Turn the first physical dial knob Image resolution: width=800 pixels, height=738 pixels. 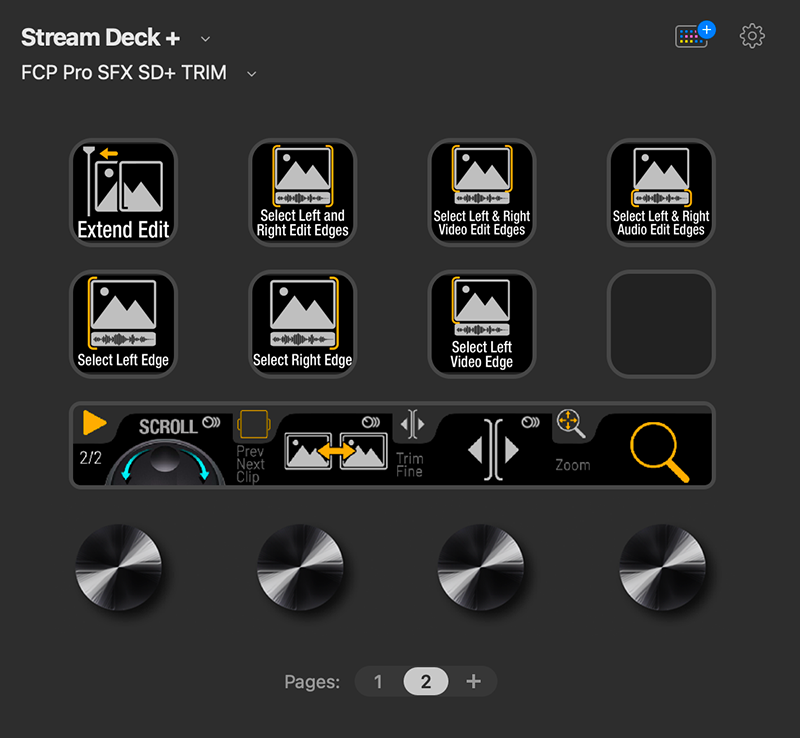pyautogui.click(x=122, y=570)
